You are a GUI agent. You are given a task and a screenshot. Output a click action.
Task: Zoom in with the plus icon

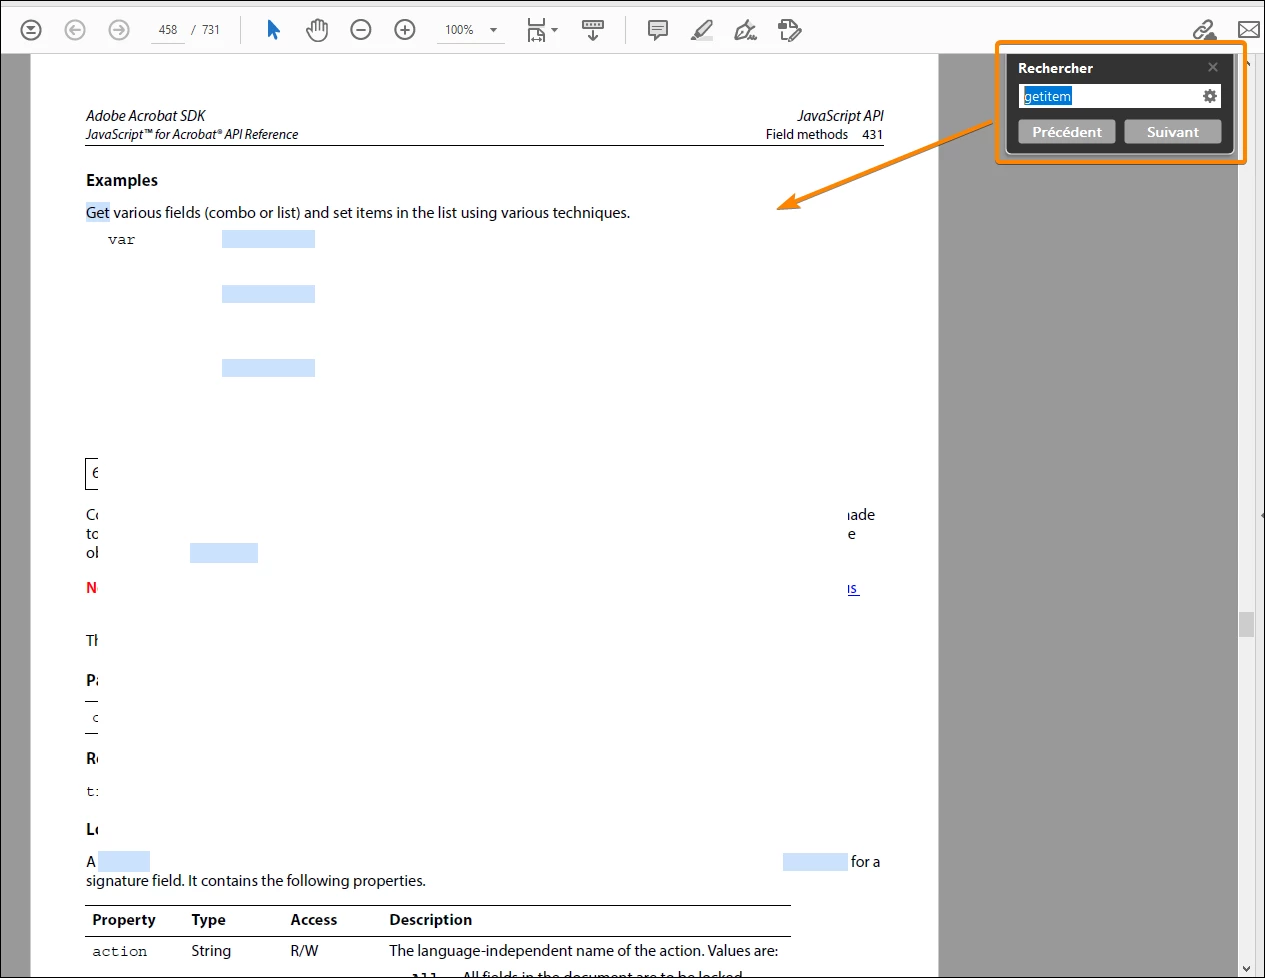tap(405, 30)
